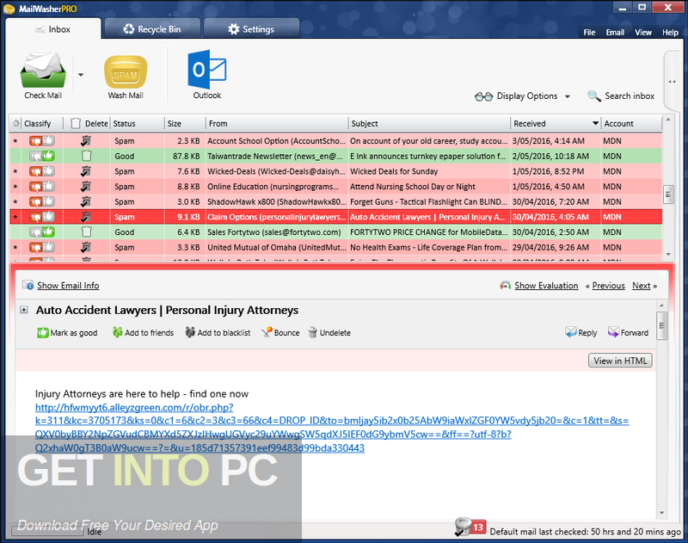This screenshot has width=688, height=543.
Task: Click the Classify column sun icon
Action: coord(16,124)
